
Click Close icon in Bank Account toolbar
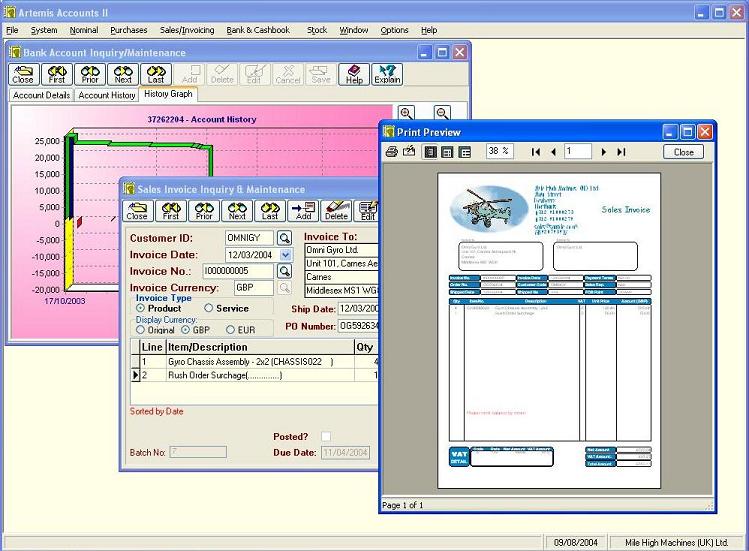pyautogui.click(x=23, y=75)
